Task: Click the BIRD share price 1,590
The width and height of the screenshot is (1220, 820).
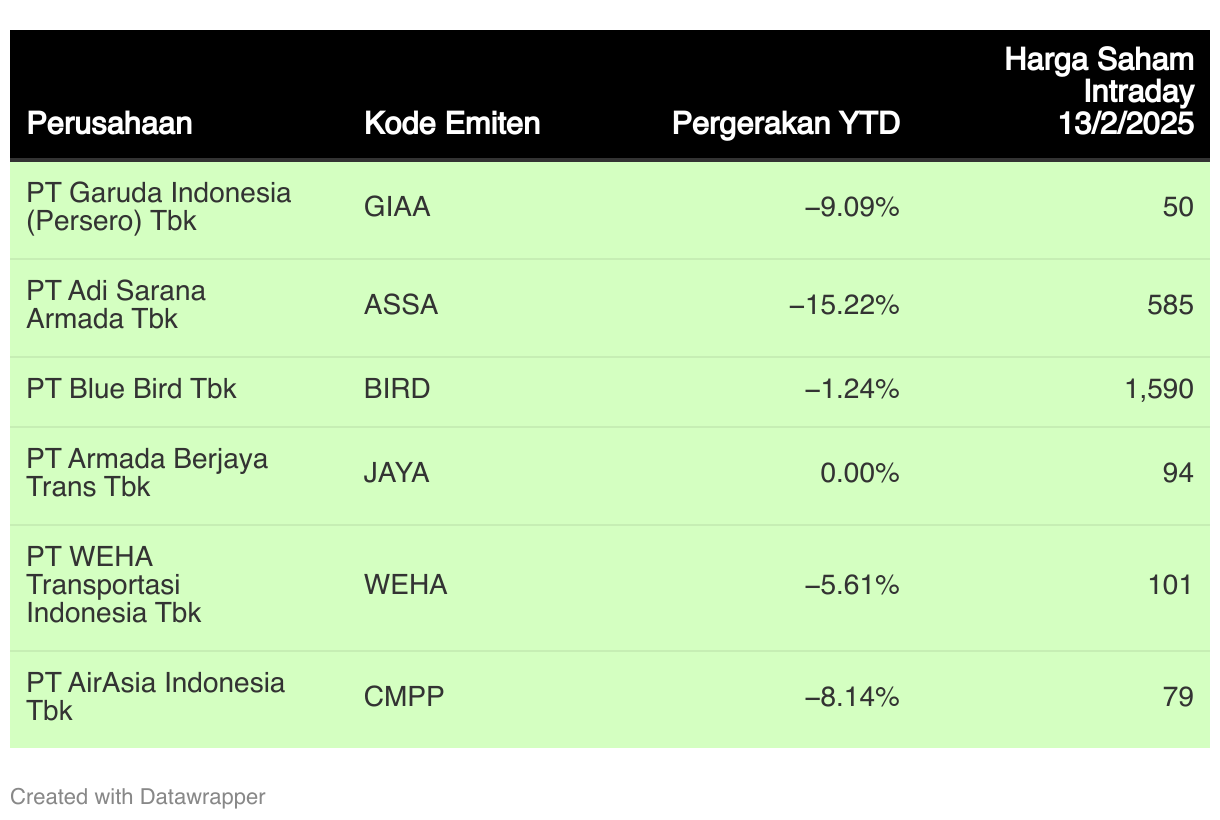Action: coord(1159,389)
